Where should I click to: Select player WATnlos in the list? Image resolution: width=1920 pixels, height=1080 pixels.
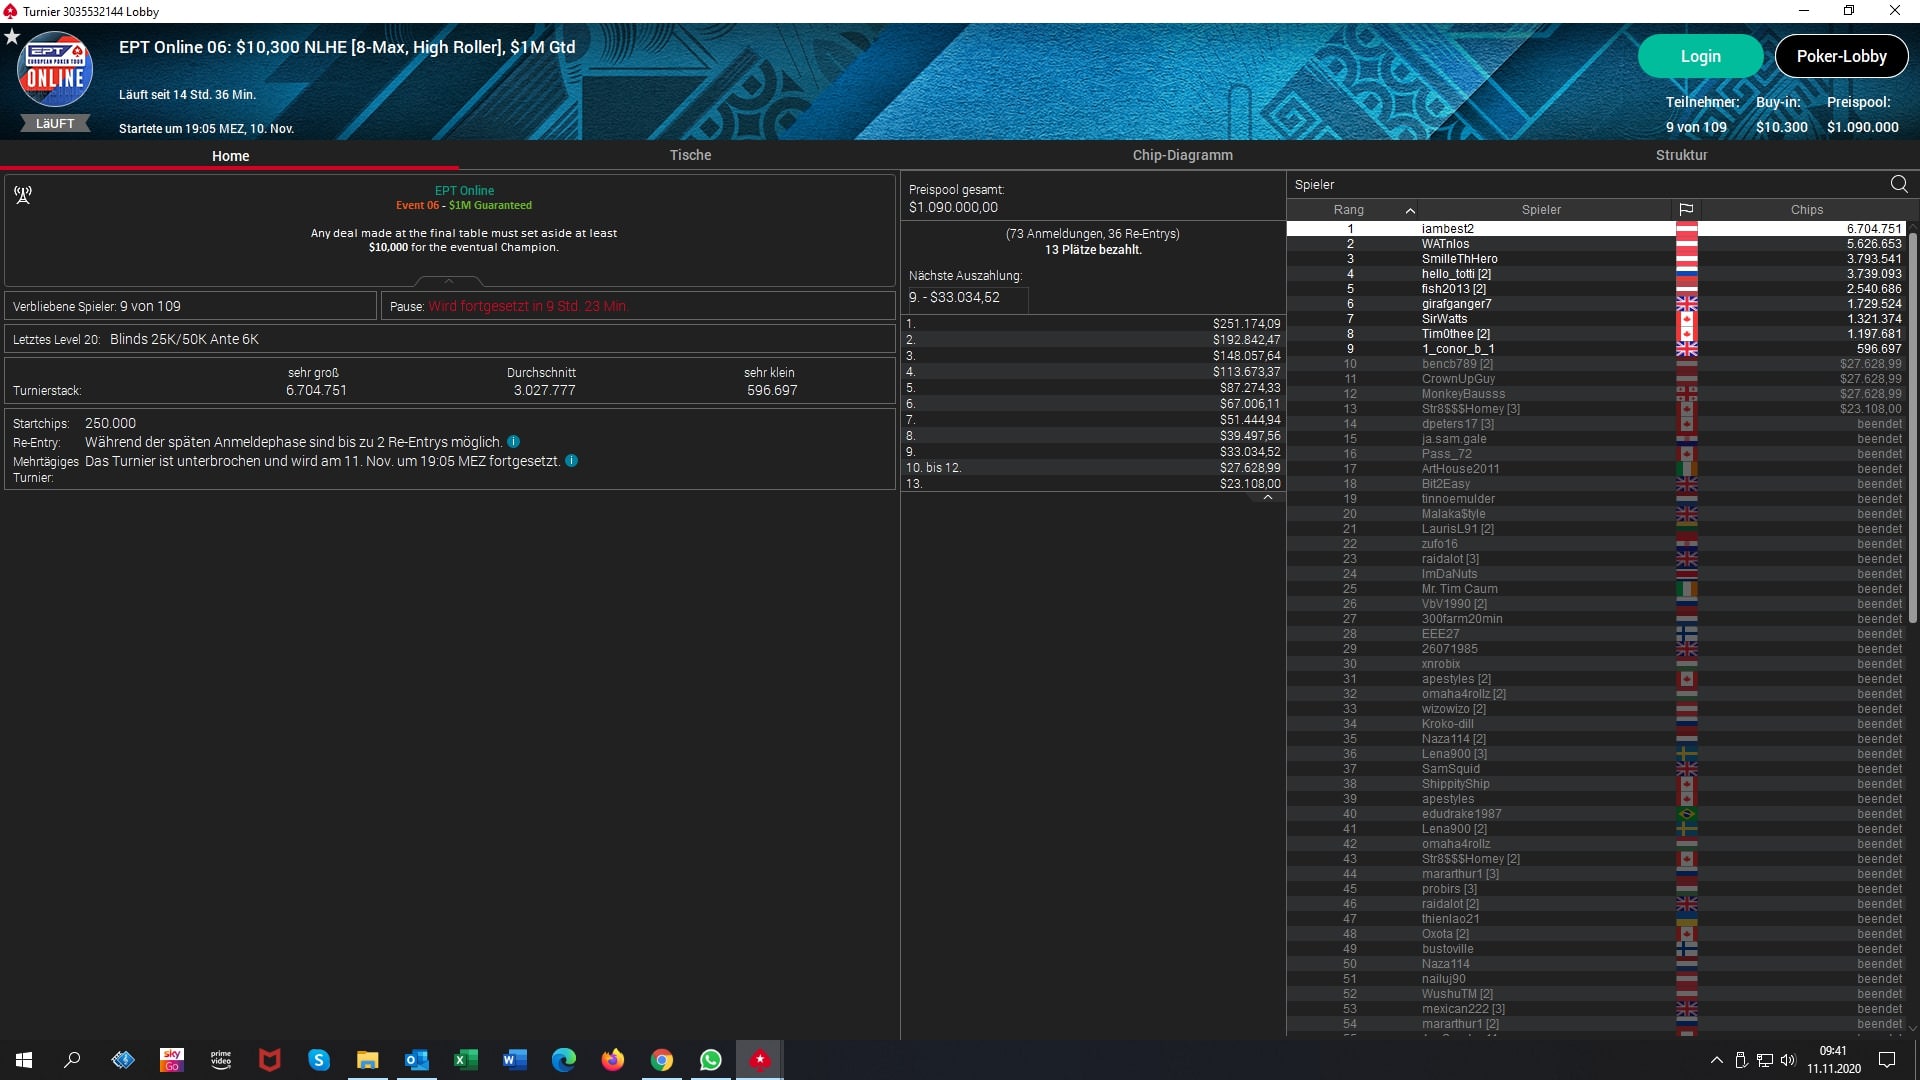tap(1445, 244)
